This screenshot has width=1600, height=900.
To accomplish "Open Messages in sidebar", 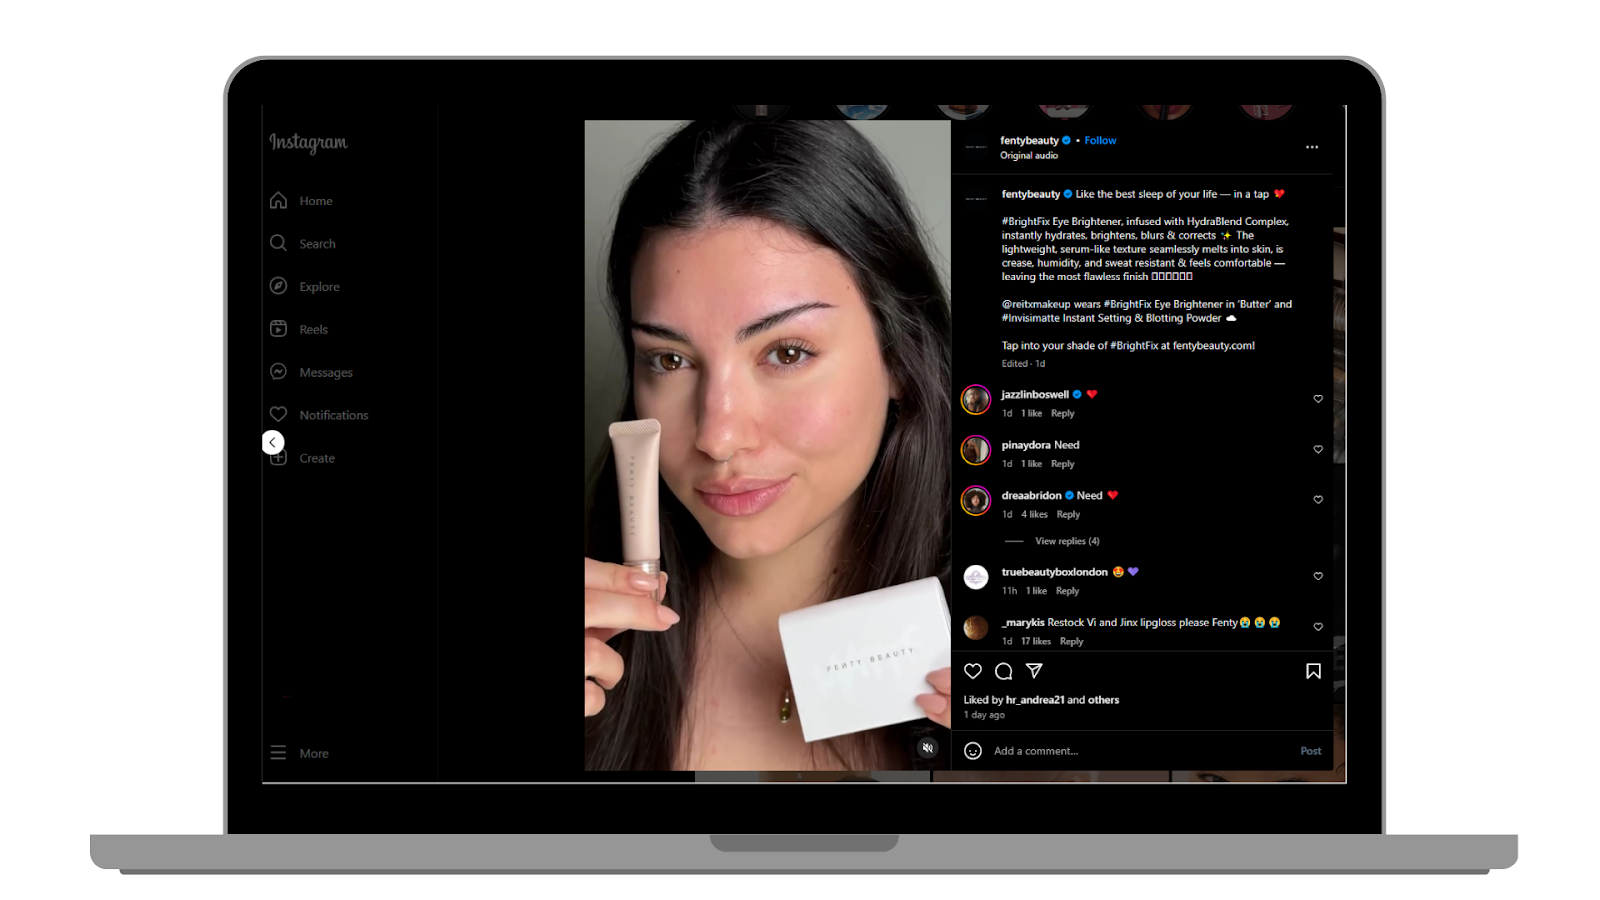I will (311, 372).
